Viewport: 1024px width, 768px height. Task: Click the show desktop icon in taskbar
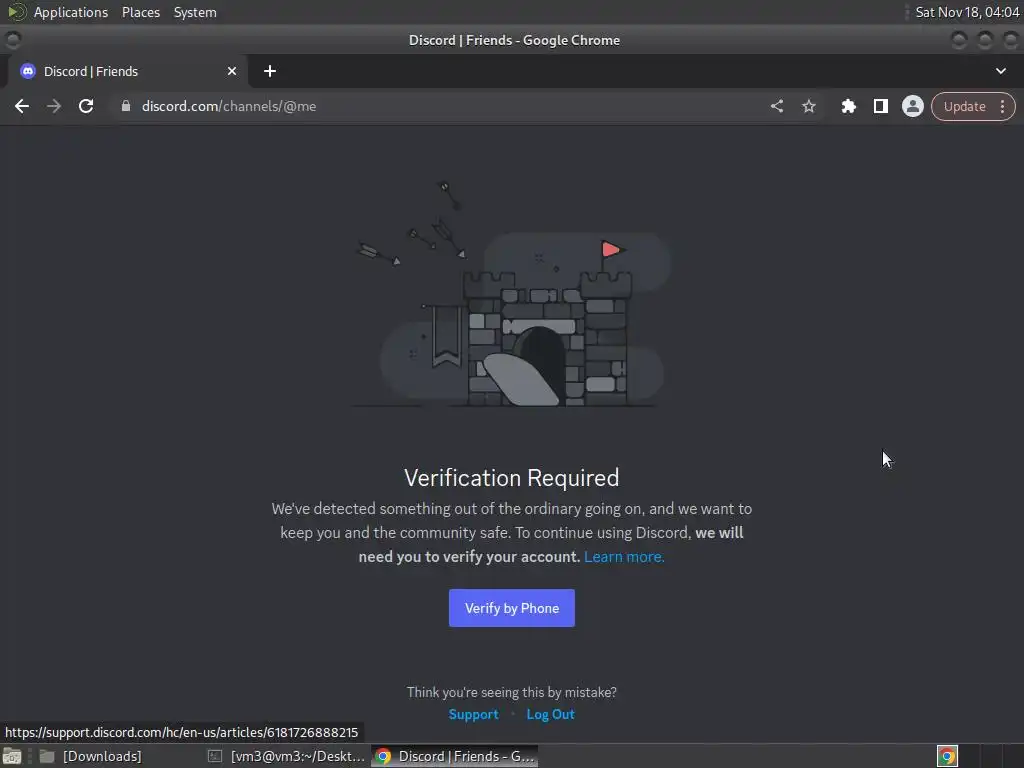click(x=12, y=756)
